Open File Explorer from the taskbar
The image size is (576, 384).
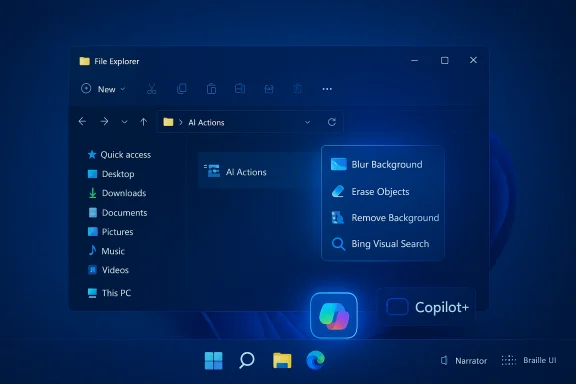coord(282,360)
